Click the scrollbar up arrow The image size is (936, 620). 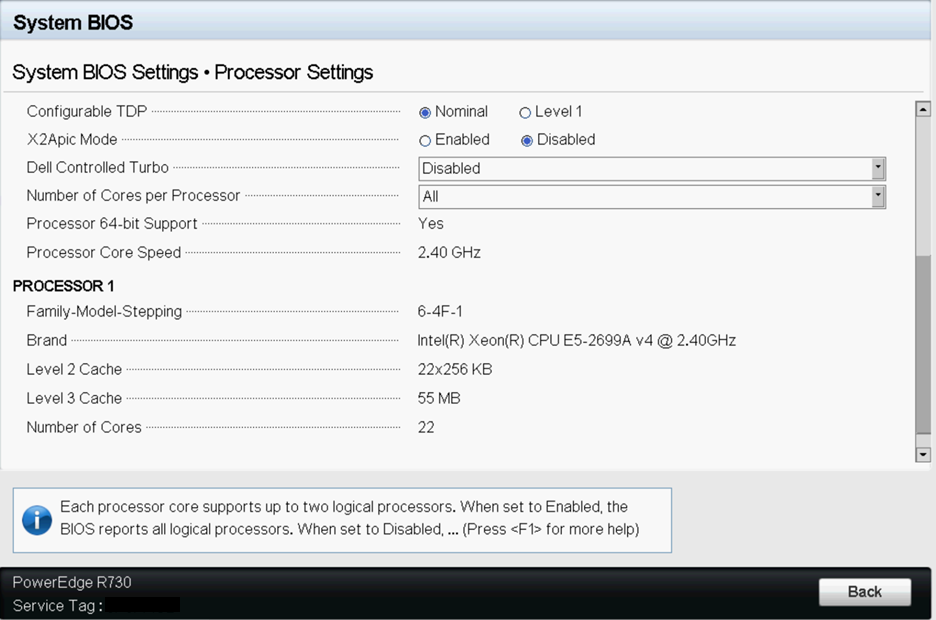(x=923, y=108)
